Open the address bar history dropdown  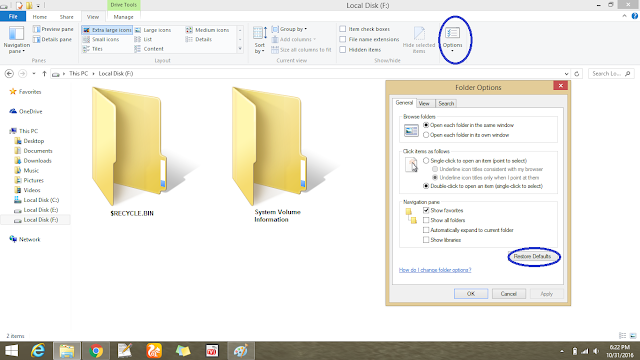566,73
